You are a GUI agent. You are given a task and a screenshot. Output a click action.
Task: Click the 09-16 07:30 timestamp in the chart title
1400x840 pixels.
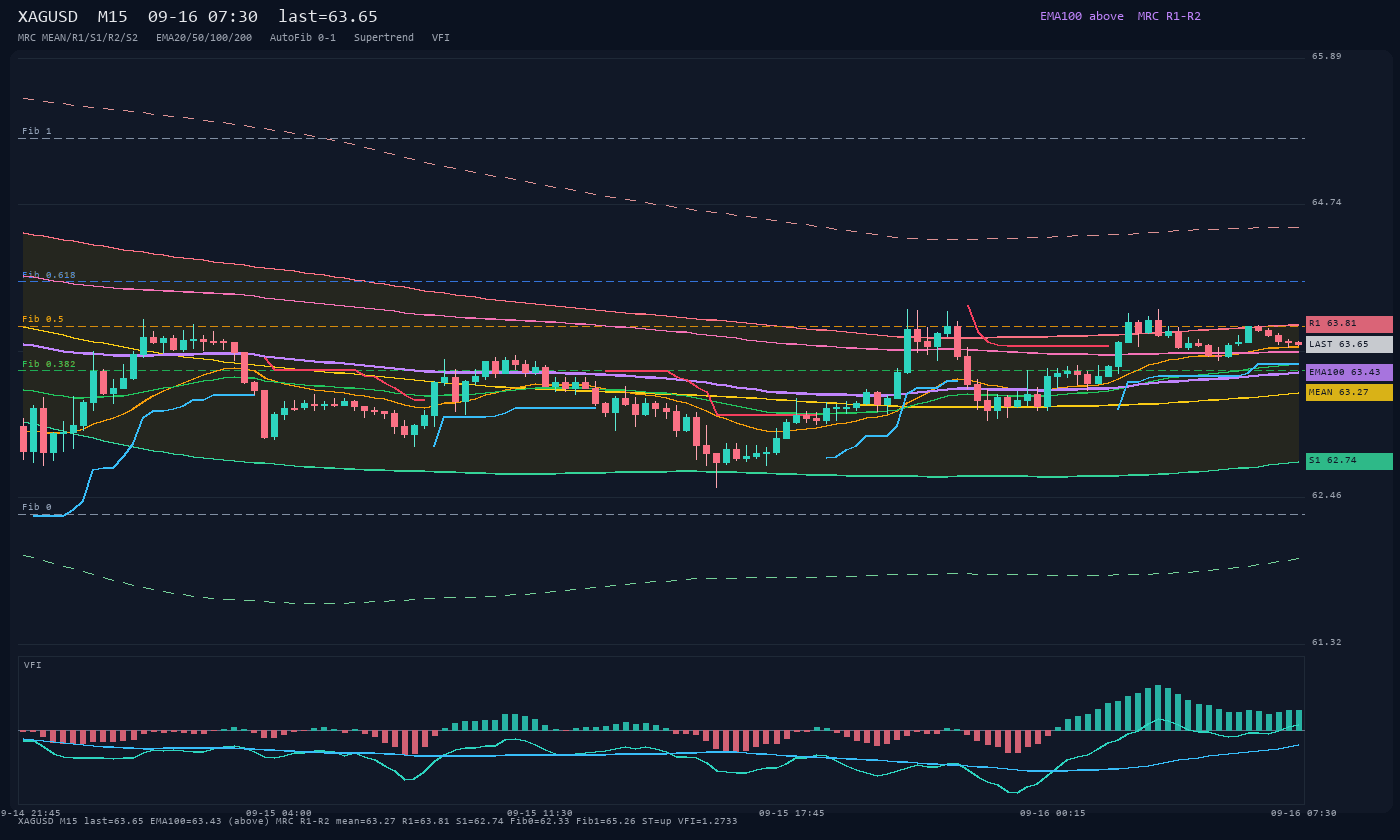(x=203, y=17)
